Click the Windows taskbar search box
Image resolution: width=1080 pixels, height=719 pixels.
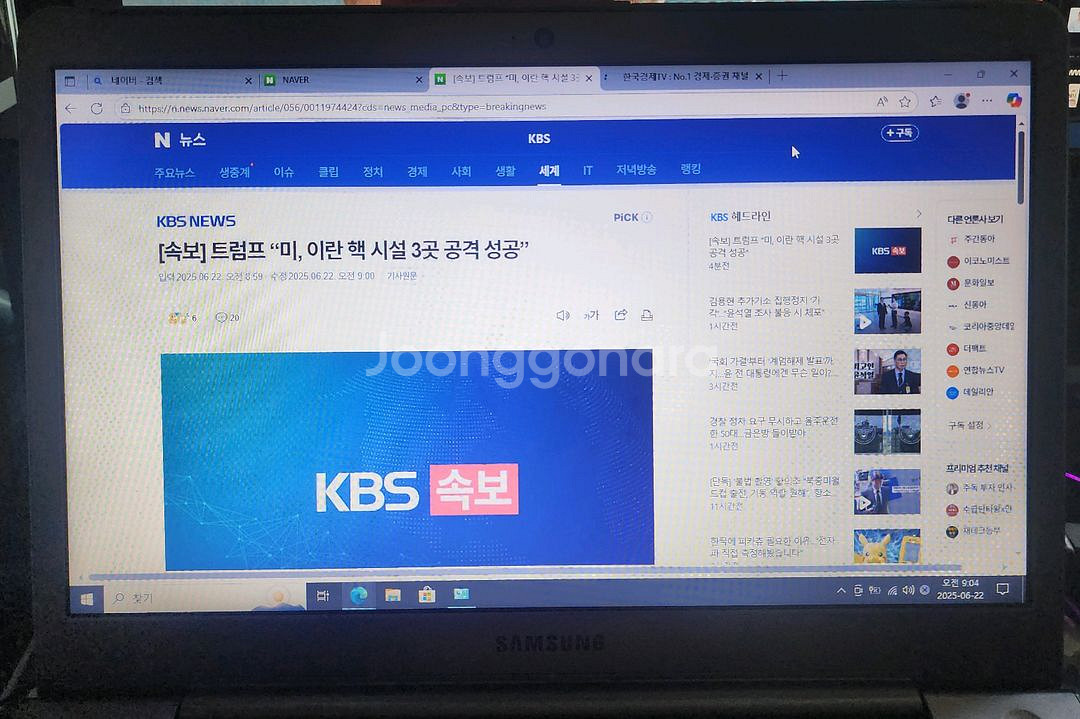pyautogui.click(x=207, y=598)
